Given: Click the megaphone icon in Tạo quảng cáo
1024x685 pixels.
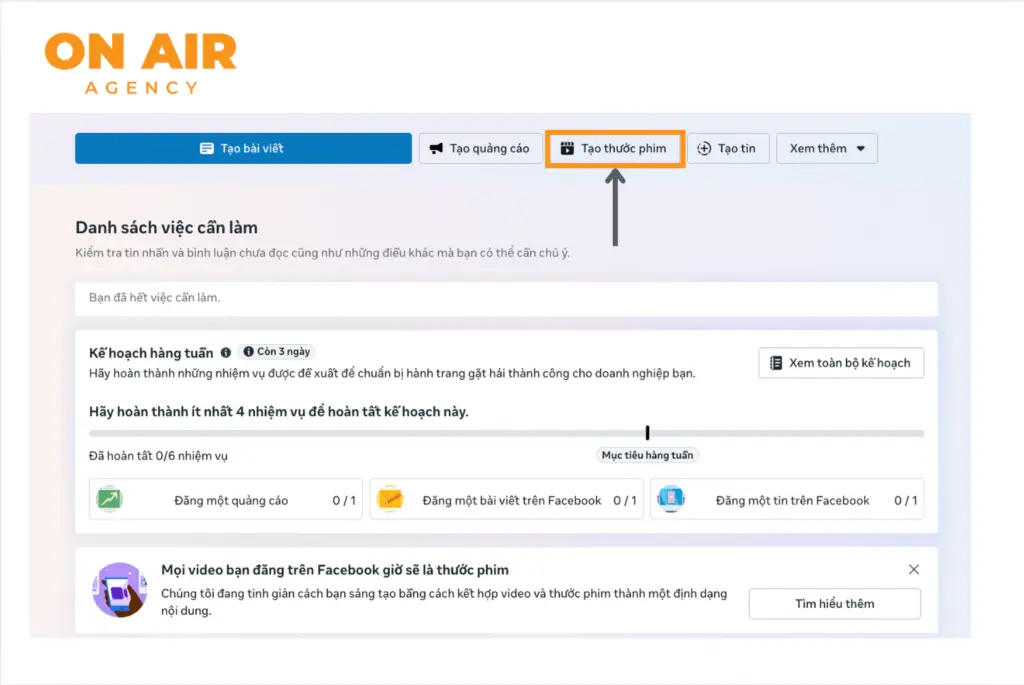Looking at the screenshot, I should 436,149.
